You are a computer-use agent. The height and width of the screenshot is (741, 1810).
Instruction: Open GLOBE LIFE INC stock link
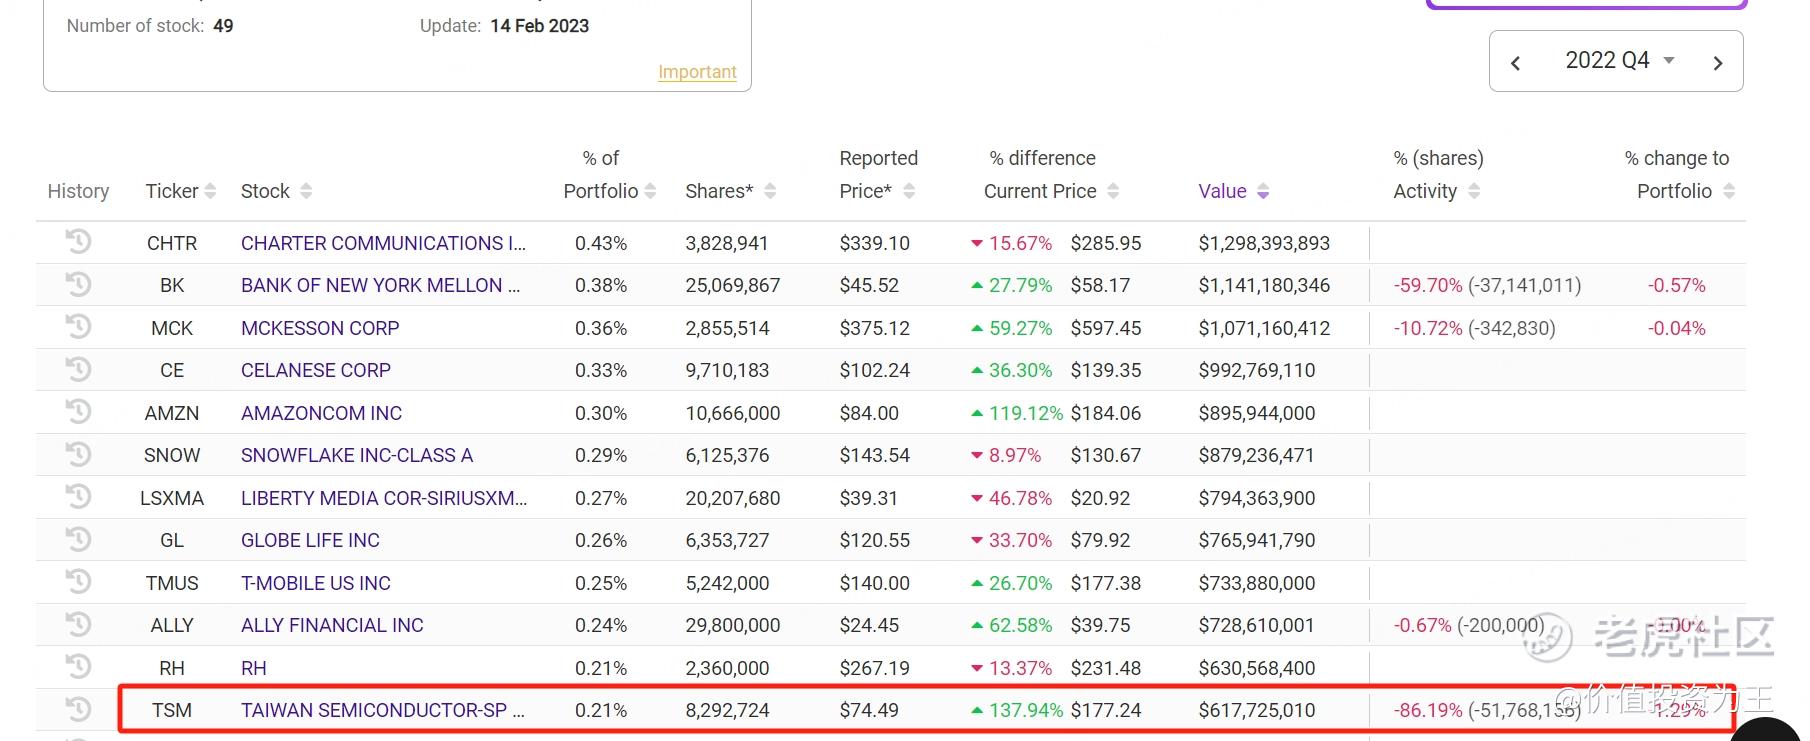pyautogui.click(x=310, y=540)
